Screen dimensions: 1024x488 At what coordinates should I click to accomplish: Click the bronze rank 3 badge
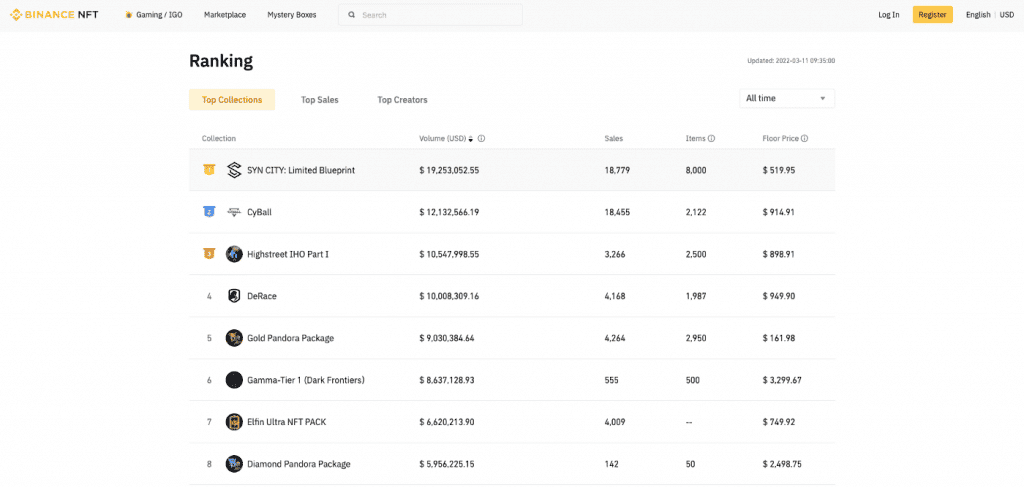tap(208, 253)
